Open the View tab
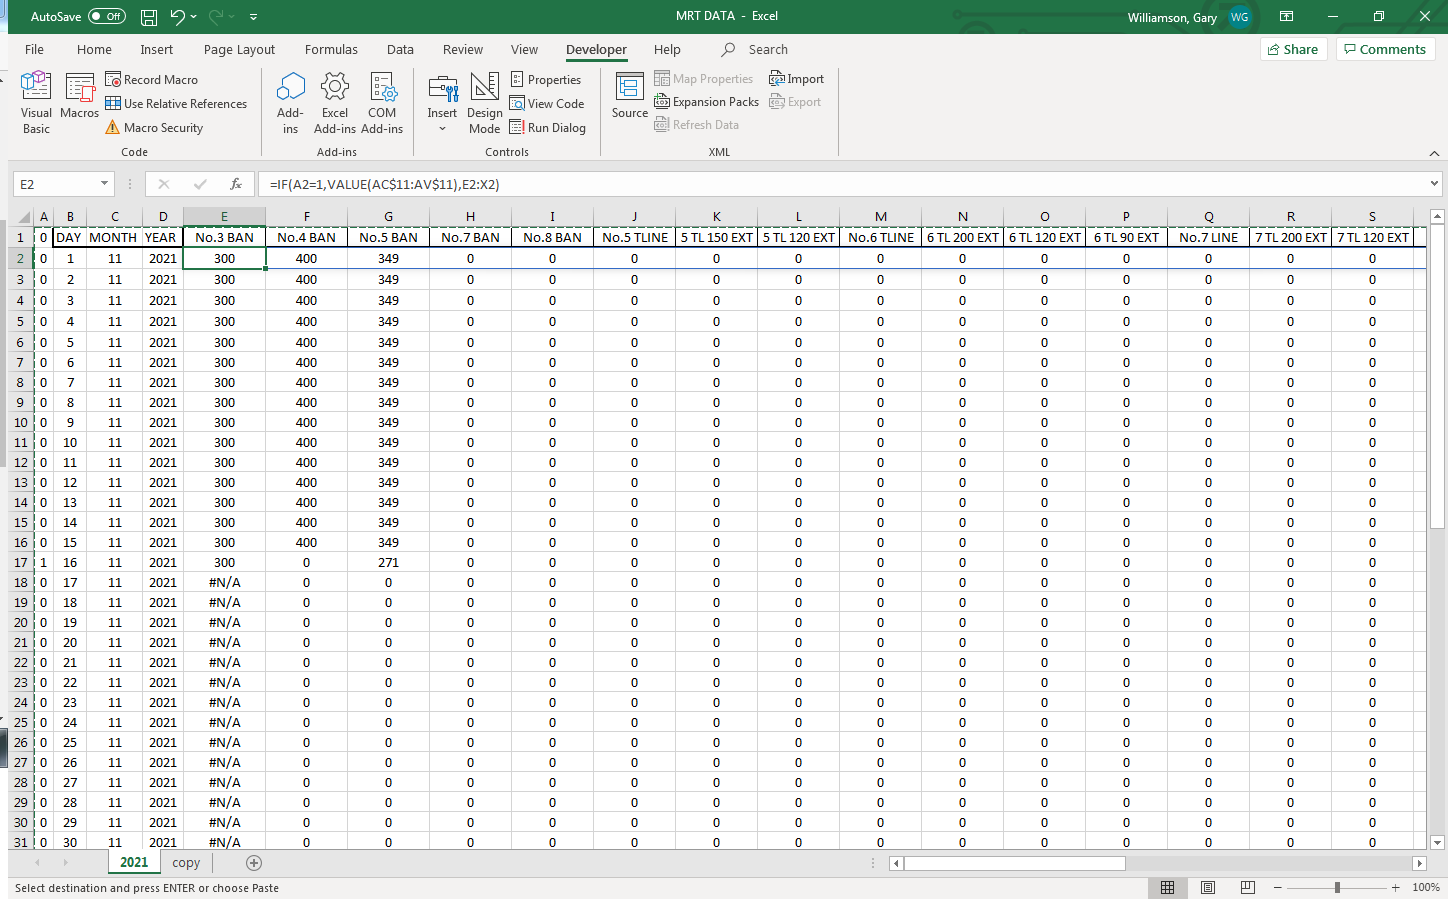The image size is (1448, 900). (x=524, y=49)
